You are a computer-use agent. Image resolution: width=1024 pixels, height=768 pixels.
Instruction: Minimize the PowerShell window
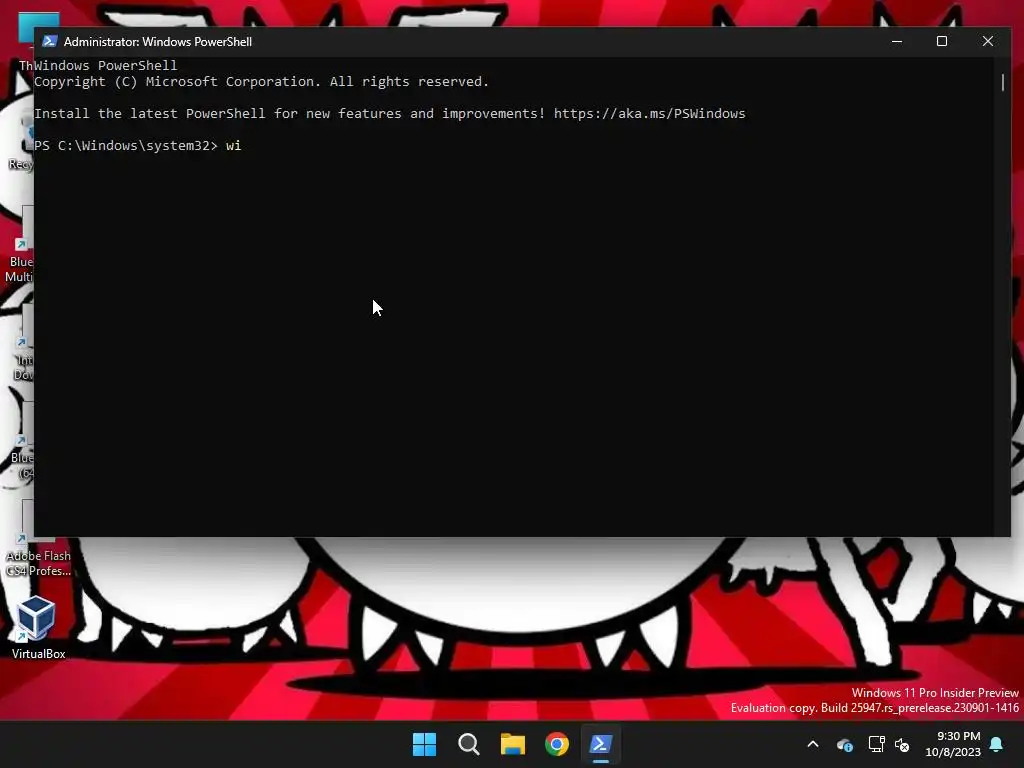(897, 41)
